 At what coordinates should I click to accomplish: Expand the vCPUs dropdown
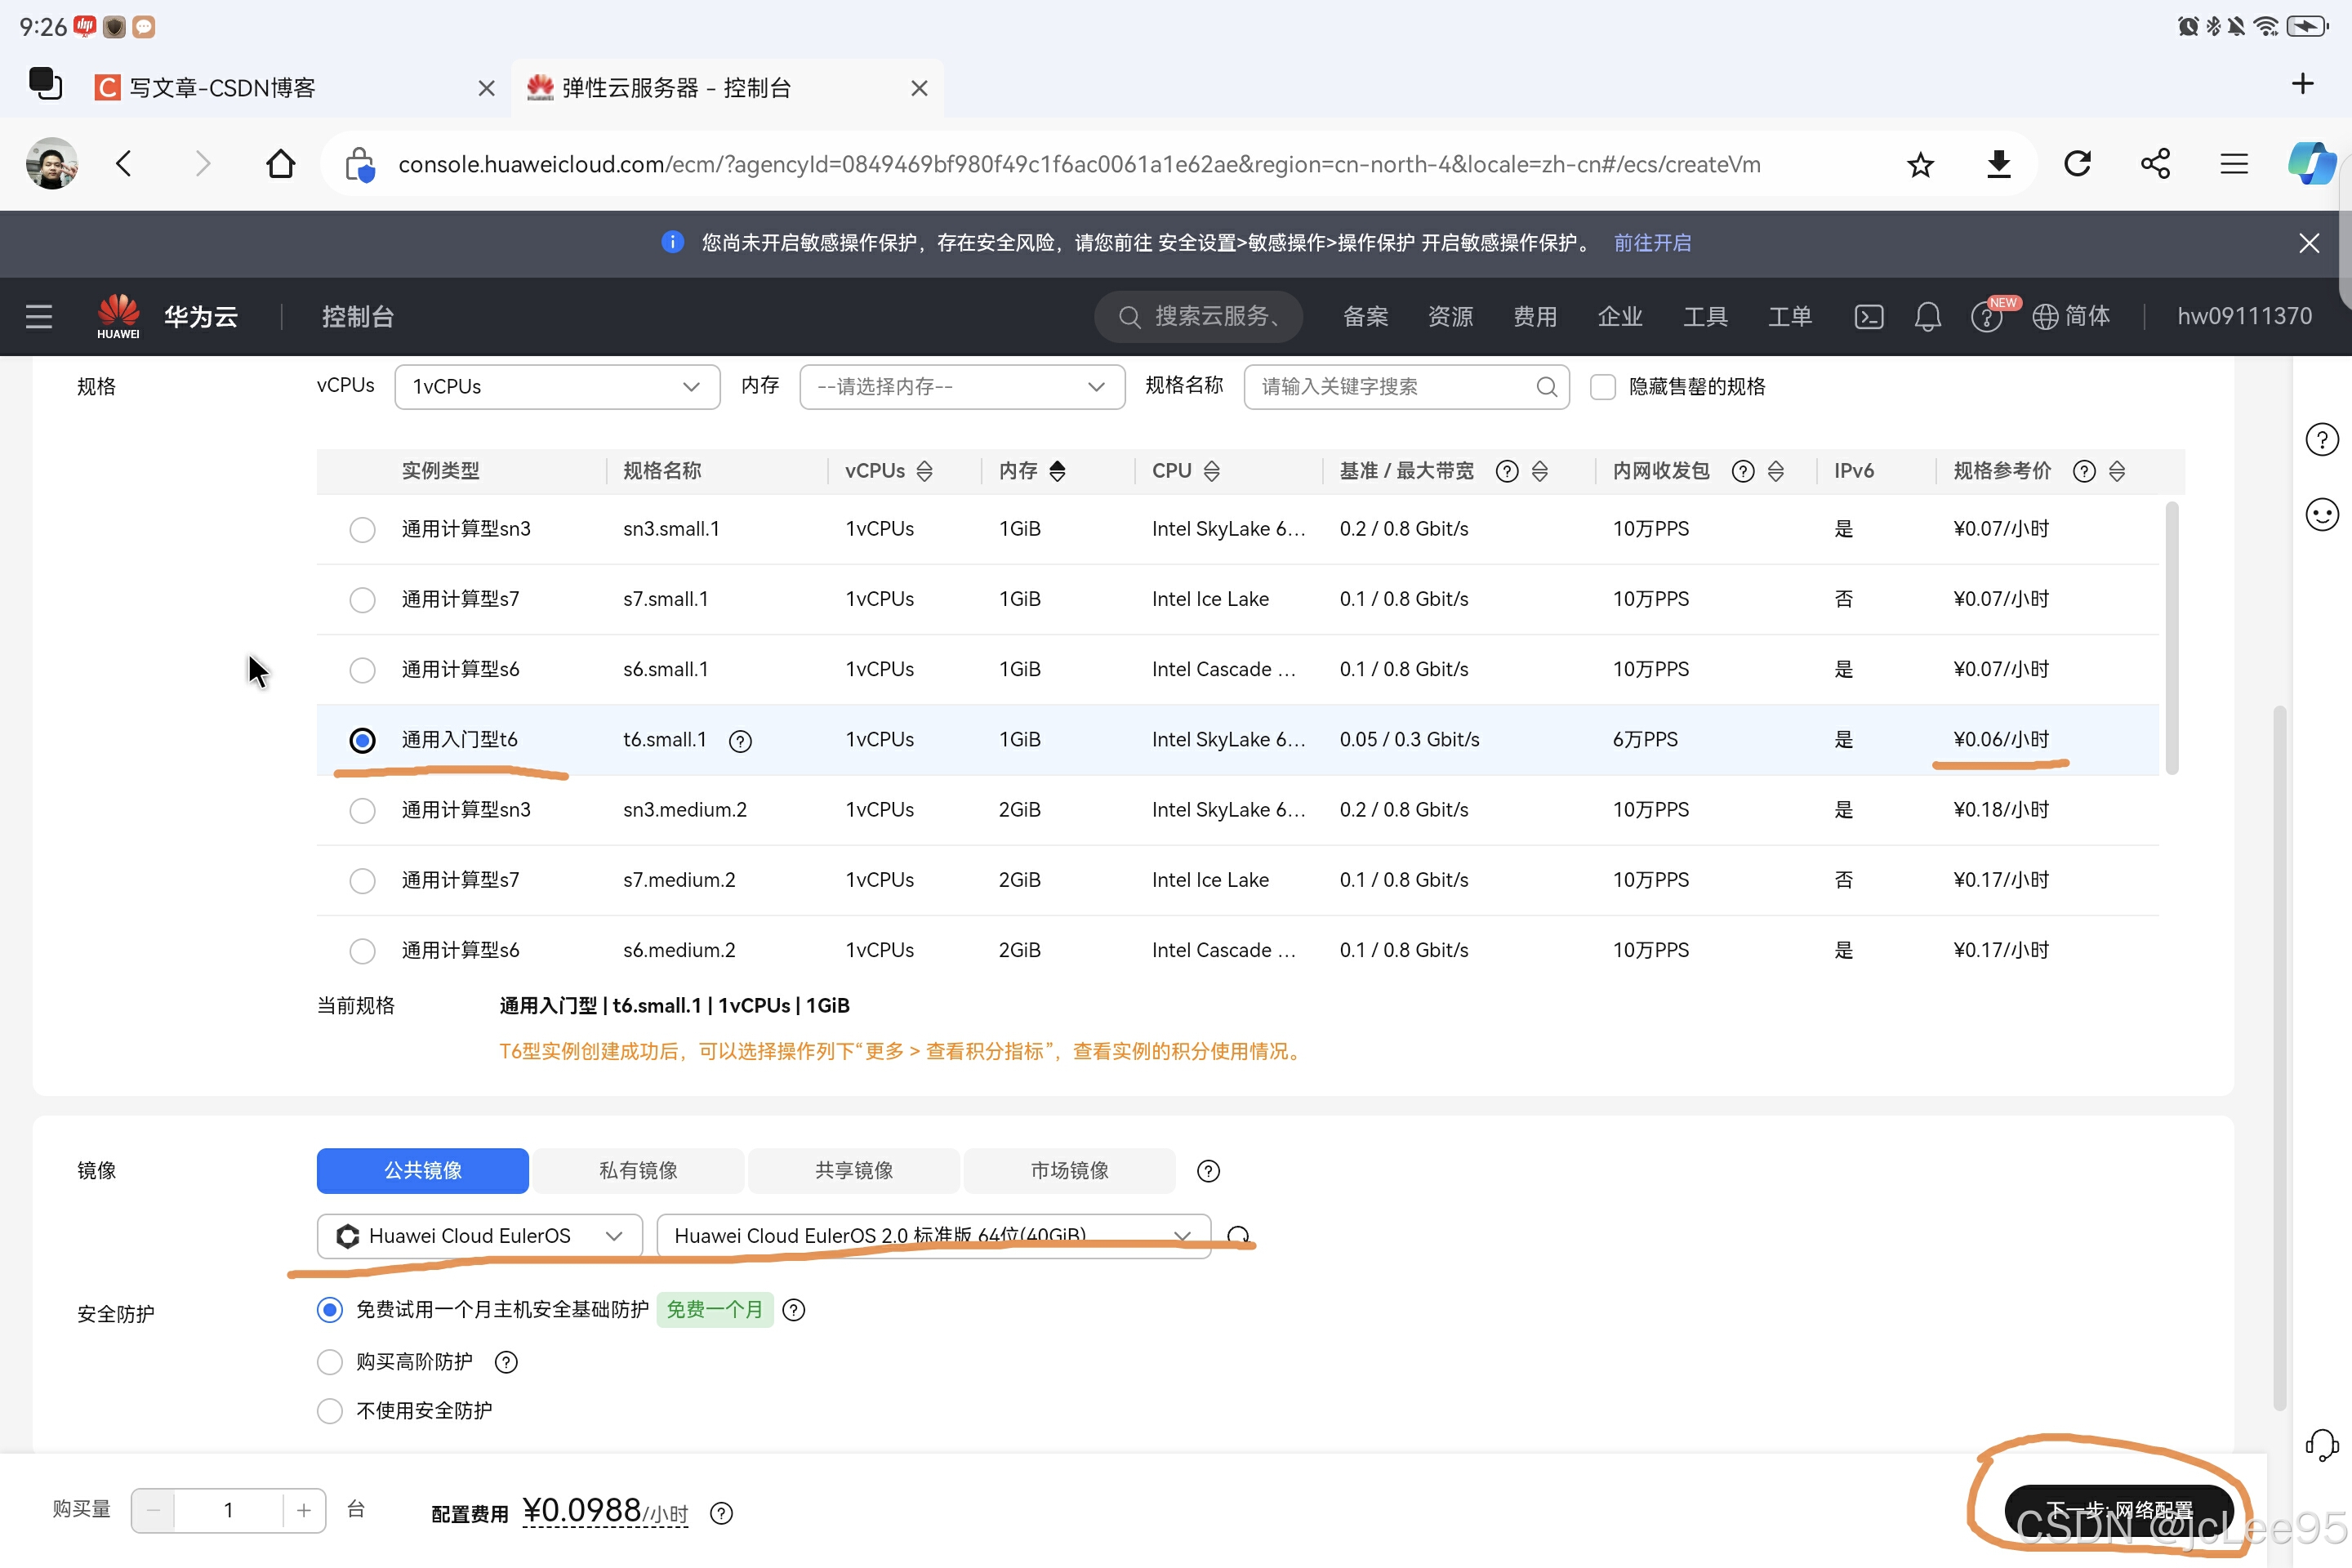click(x=557, y=387)
